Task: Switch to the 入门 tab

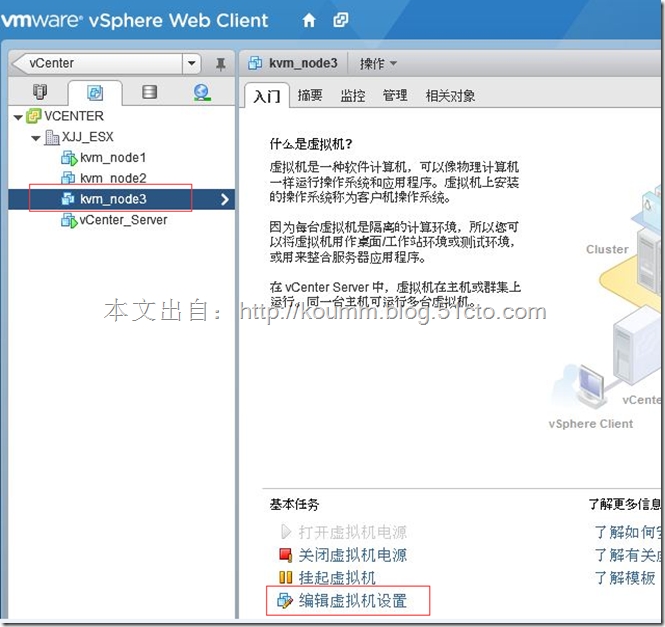Action: pyautogui.click(x=267, y=96)
